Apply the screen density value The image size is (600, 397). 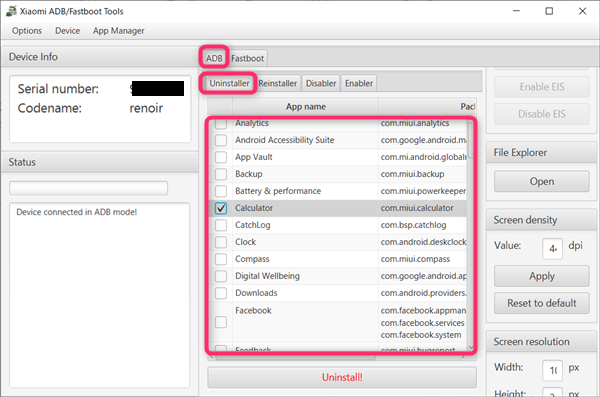(x=541, y=276)
